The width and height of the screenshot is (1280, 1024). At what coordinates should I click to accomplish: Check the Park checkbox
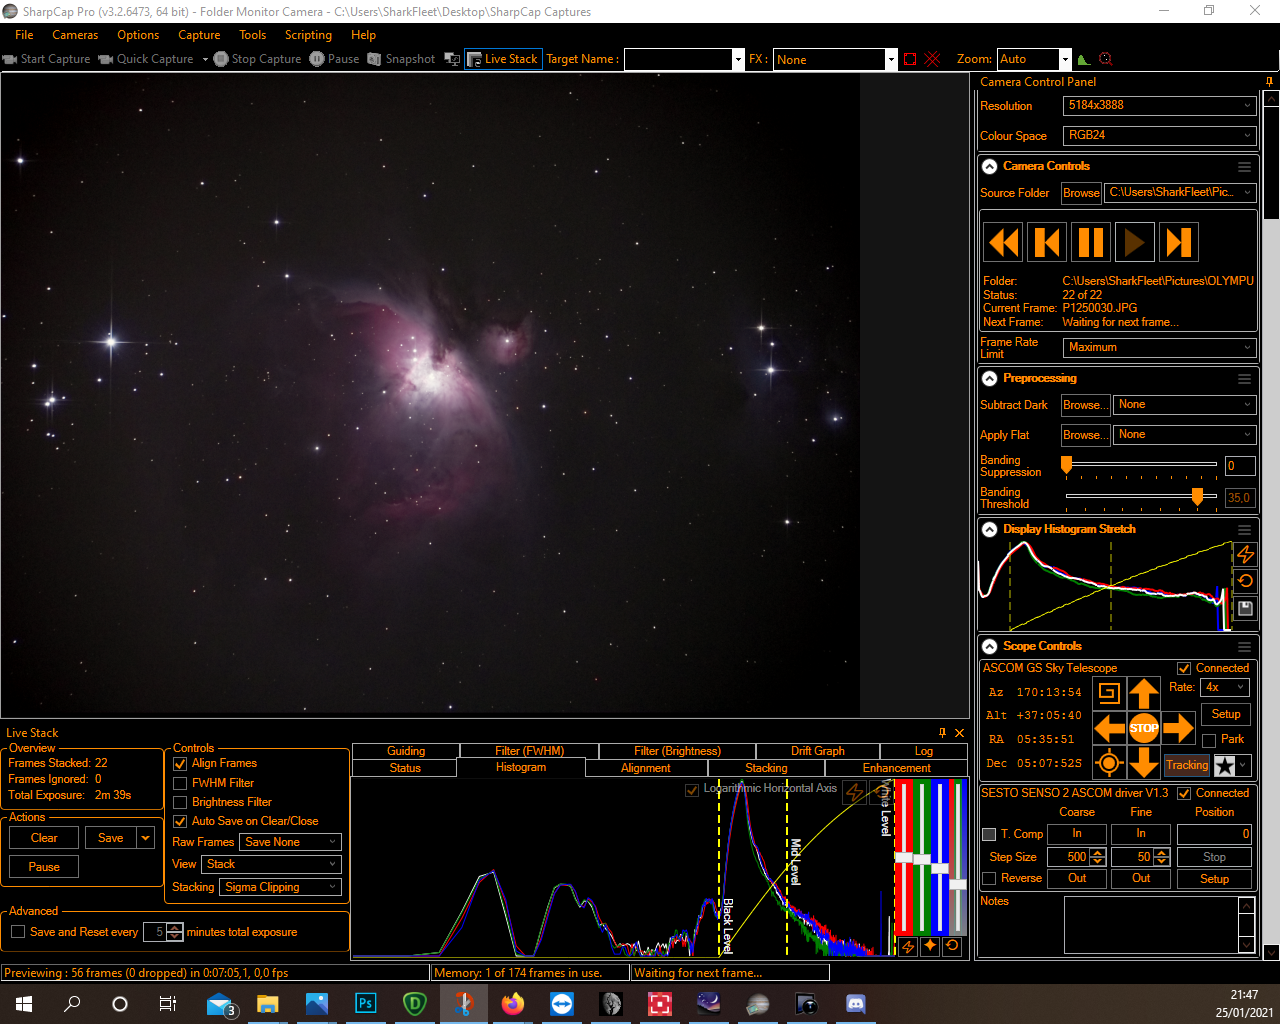pyautogui.click(x=1209, y=740)
